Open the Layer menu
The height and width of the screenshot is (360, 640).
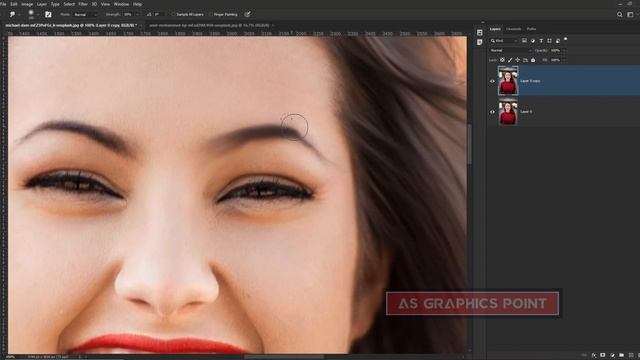42,4
